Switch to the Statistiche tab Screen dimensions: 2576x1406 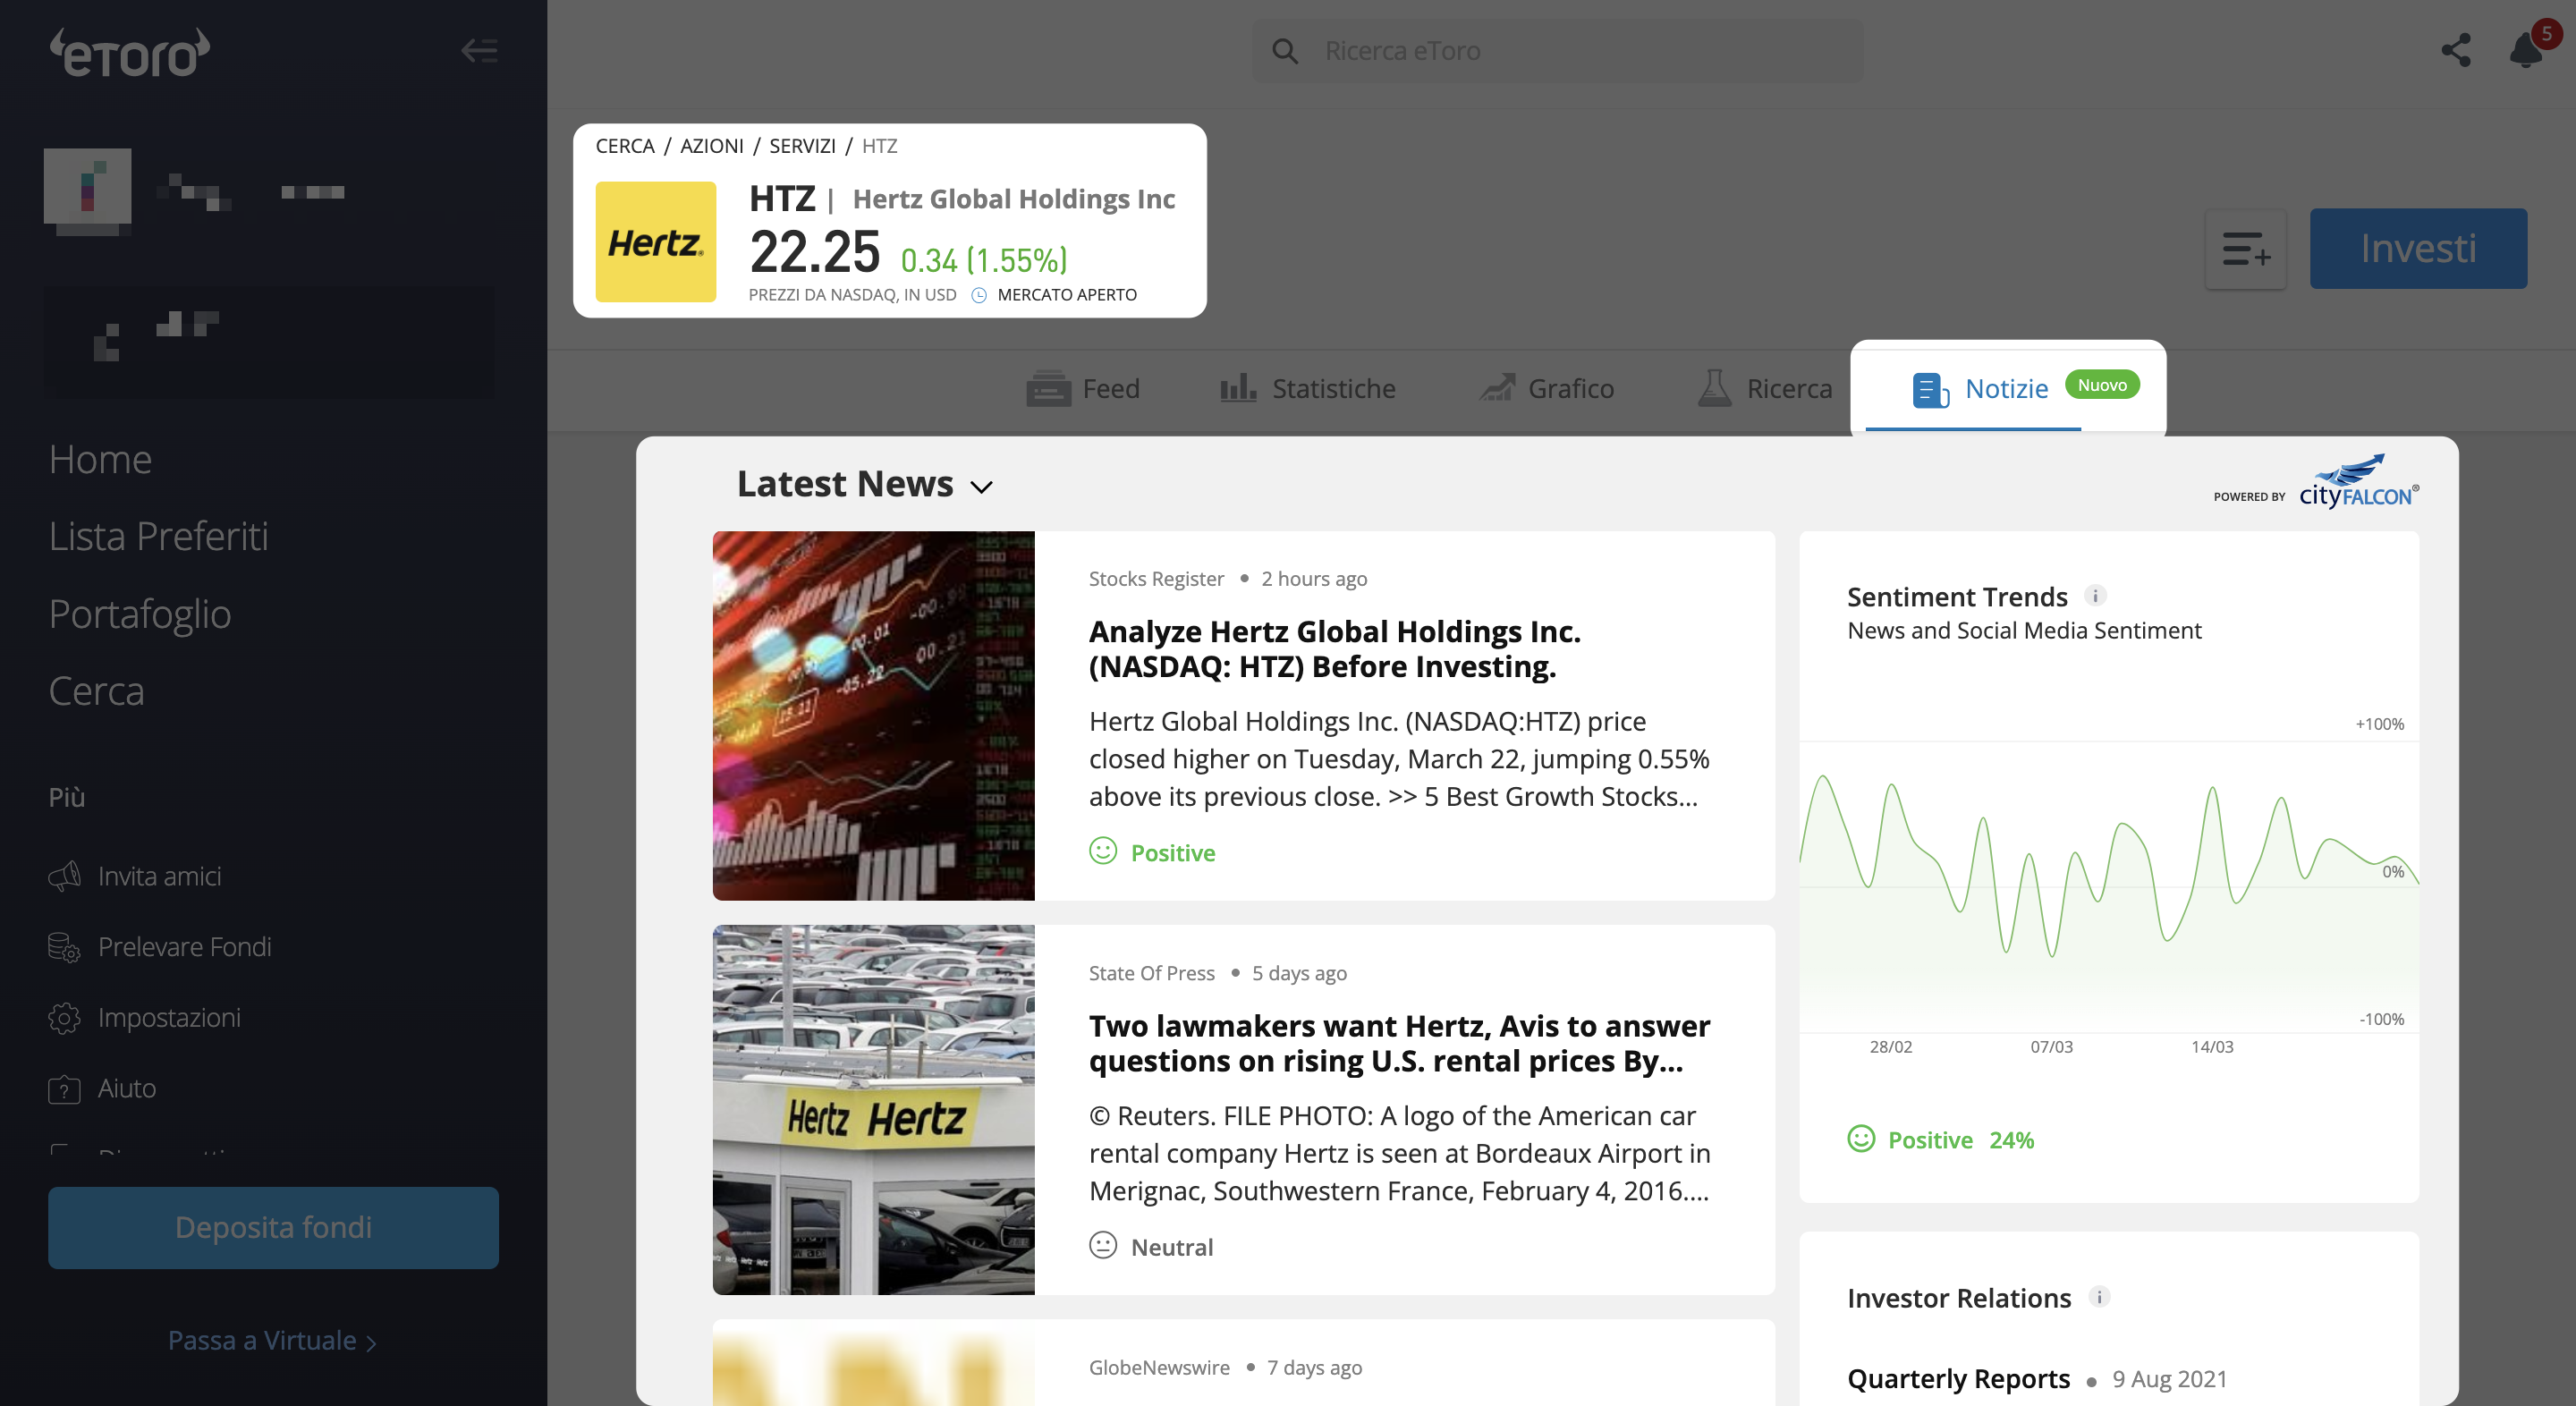coord(1307,388)
